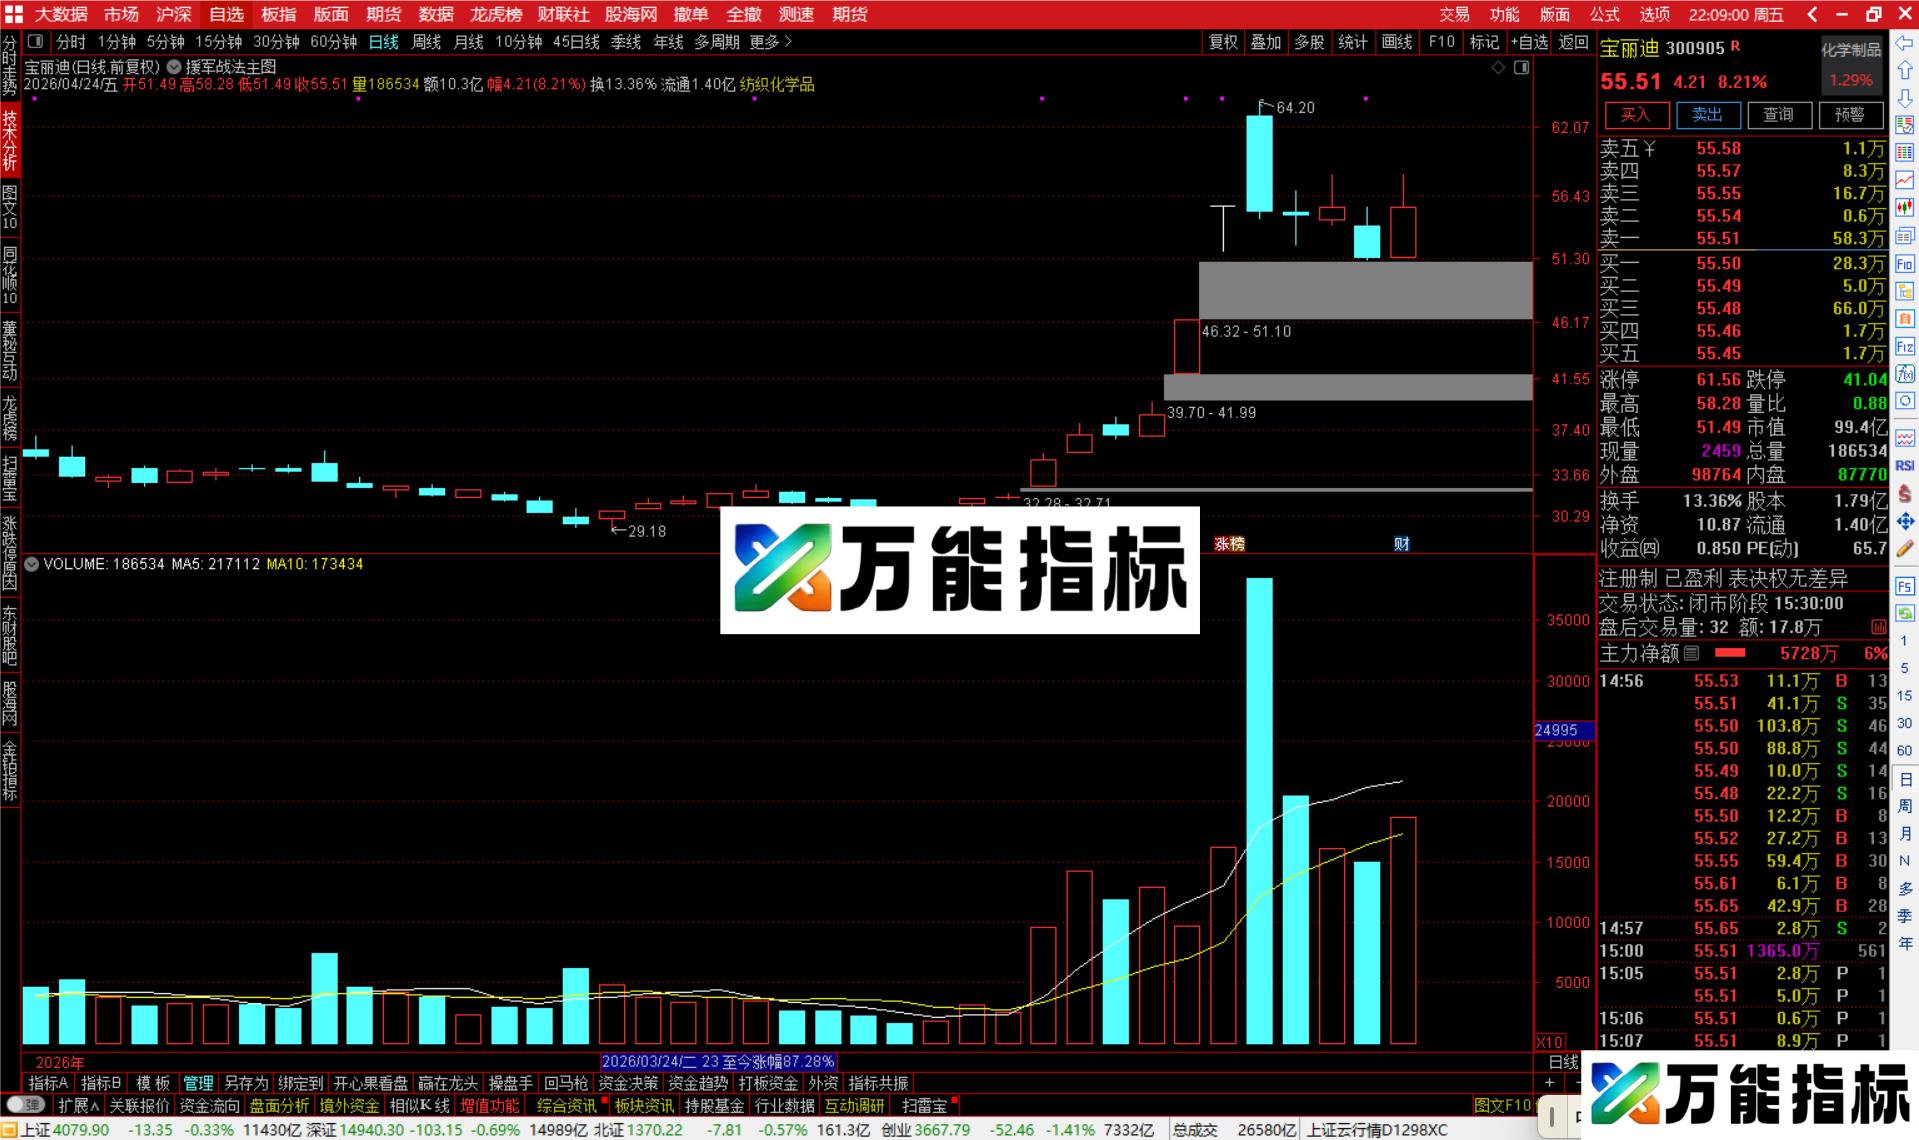Click the back arrow icon atop right sidebar
Image resolution: width=1919 pixels, height=1140 pixels.
[x=1905, y=42]
